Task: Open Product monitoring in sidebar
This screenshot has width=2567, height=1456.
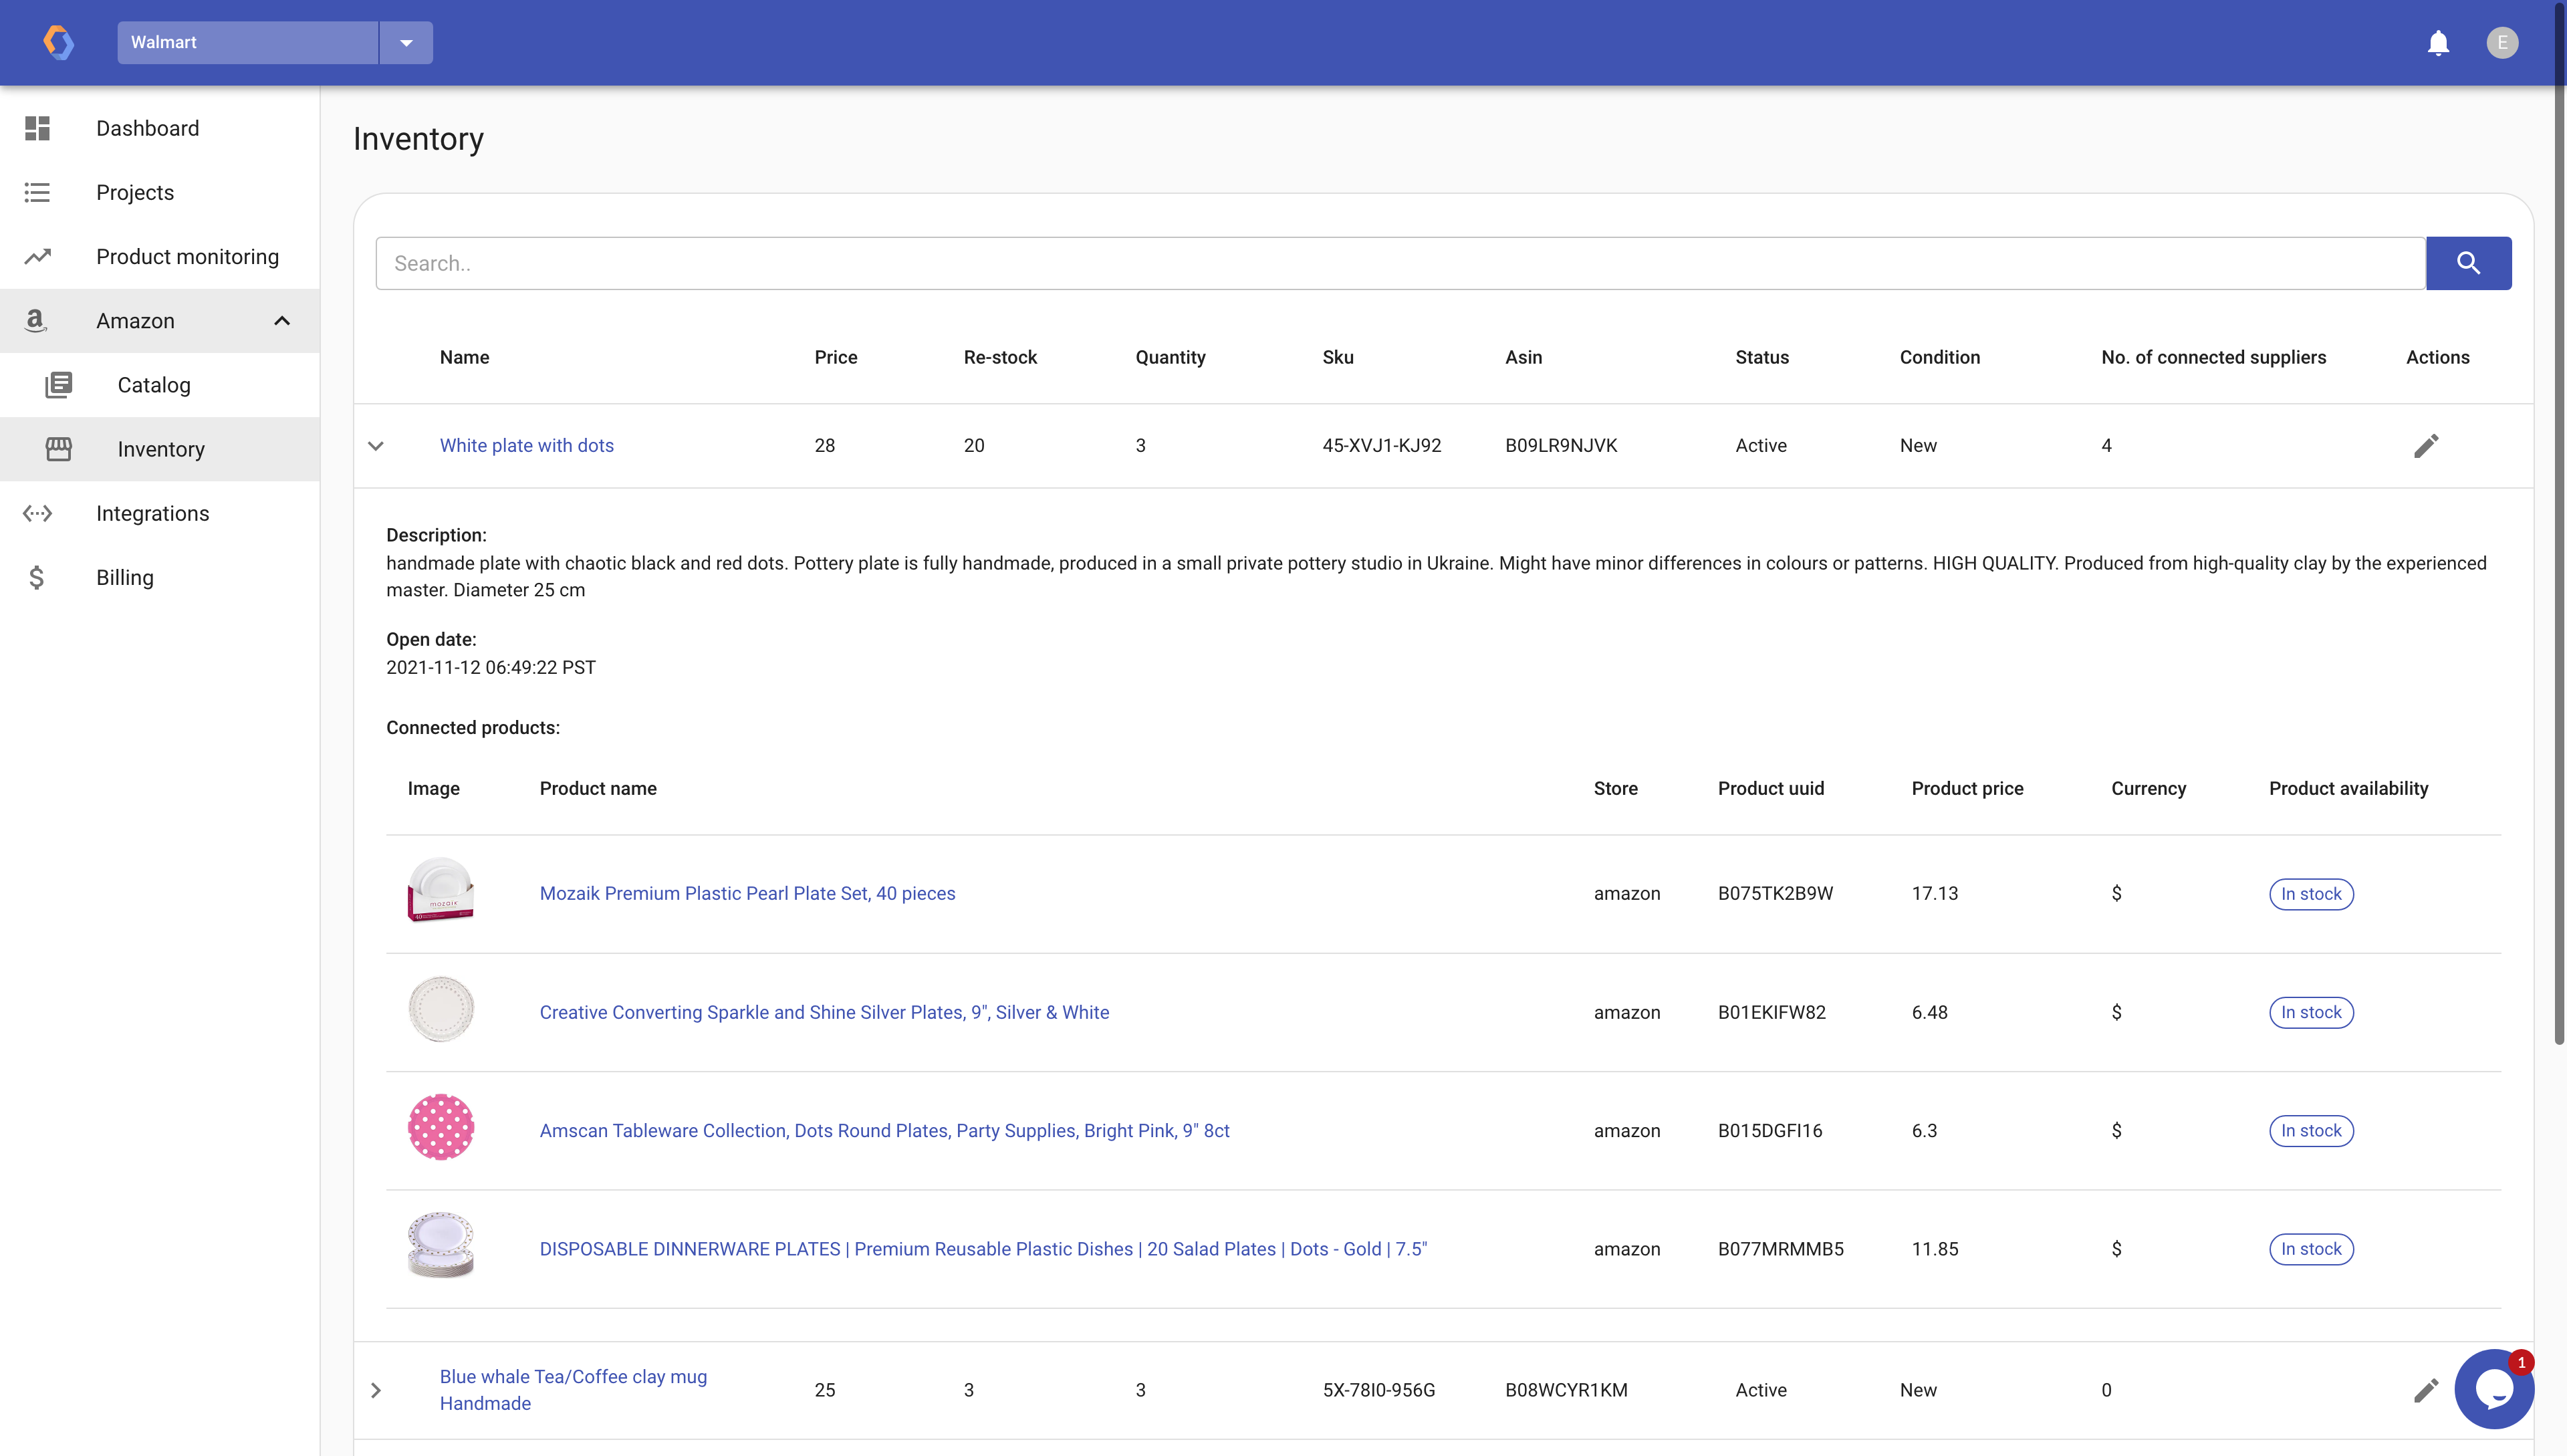Action: (x=187, y=257)
